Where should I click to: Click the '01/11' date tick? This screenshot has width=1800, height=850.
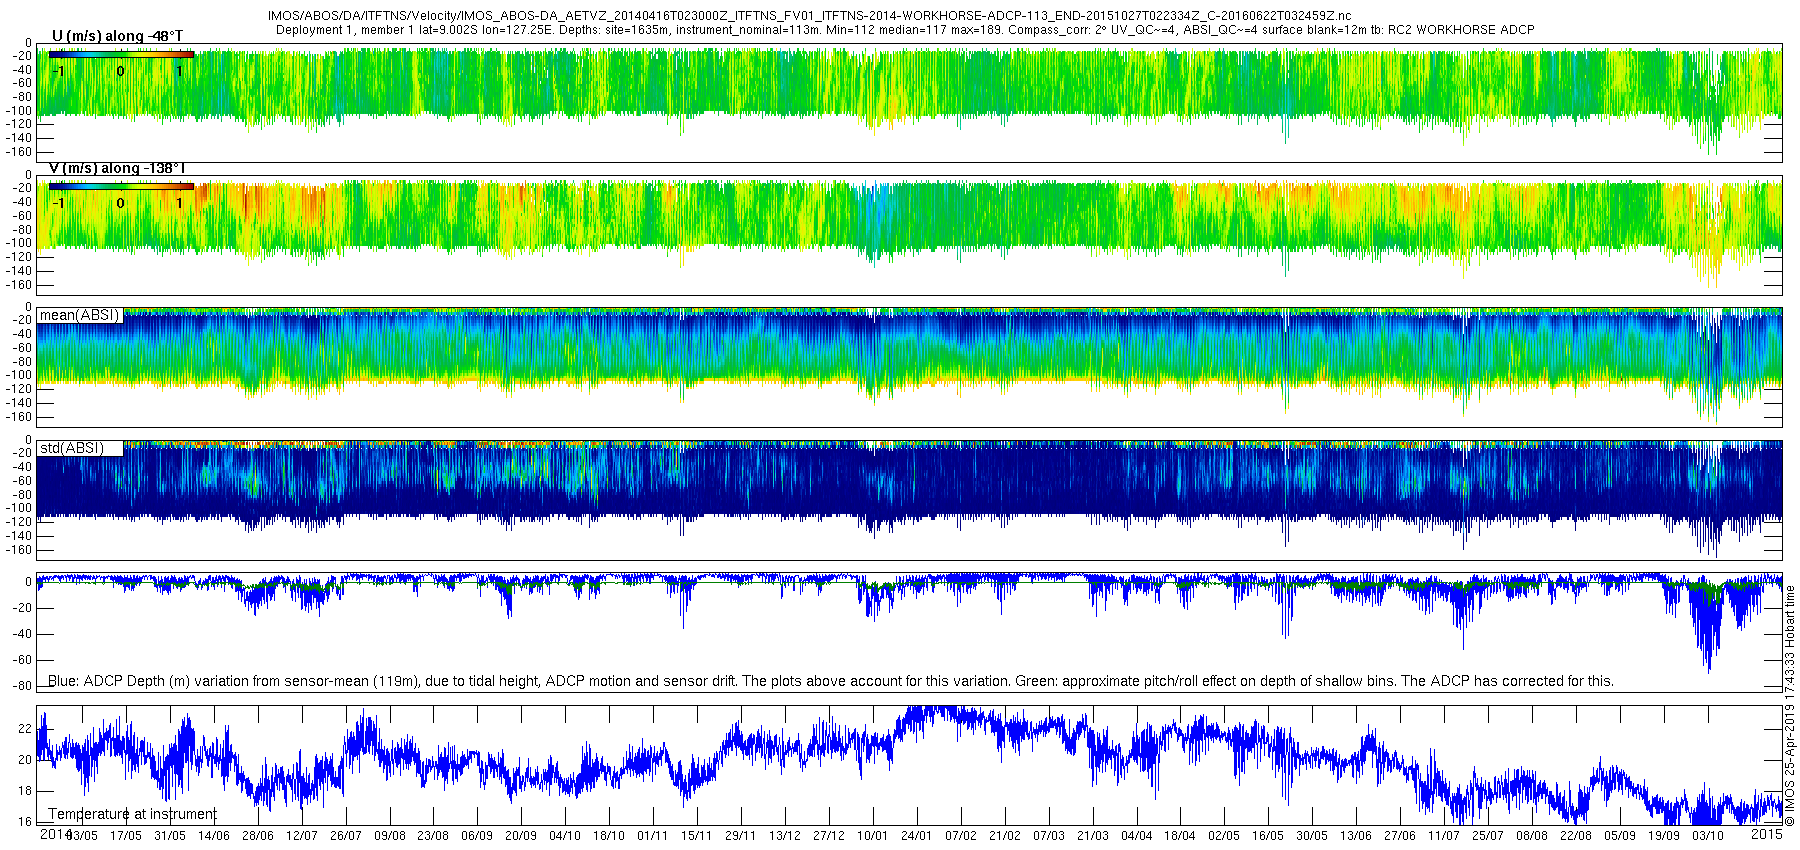tap(652, 836)
